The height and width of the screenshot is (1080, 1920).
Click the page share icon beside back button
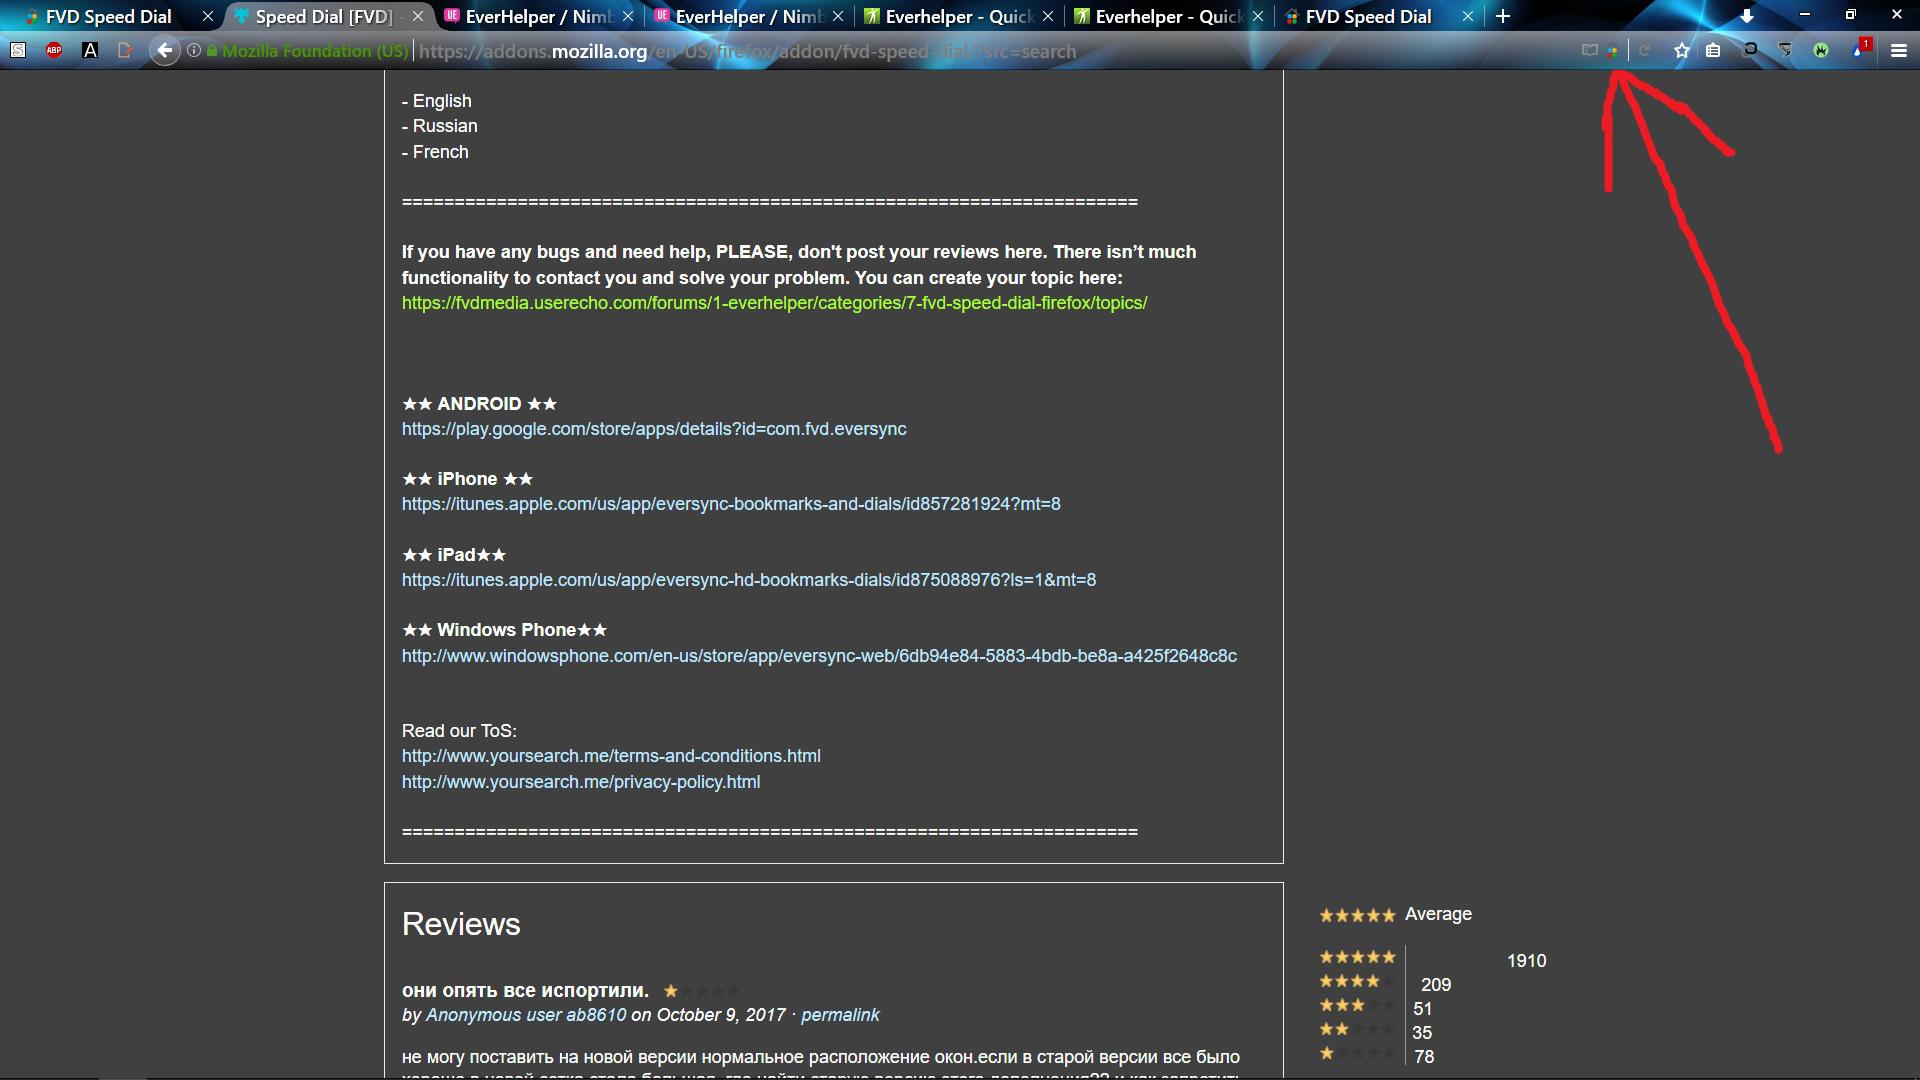[x=125, y=50]
